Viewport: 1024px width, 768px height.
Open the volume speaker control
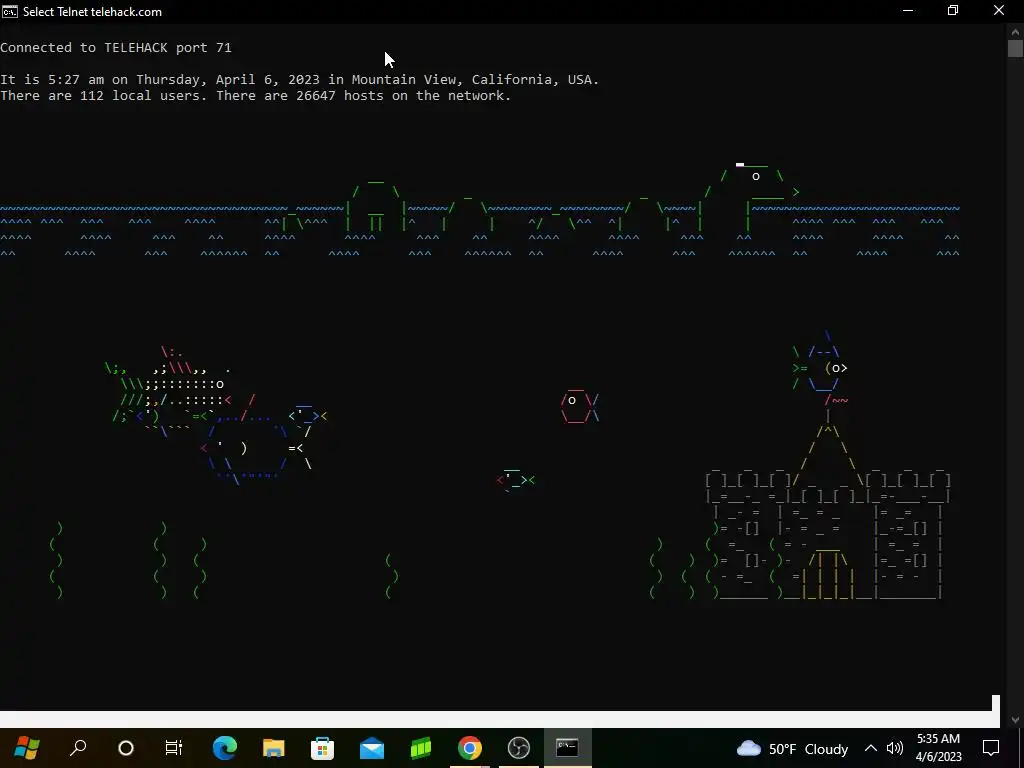[x=895, y=748]
